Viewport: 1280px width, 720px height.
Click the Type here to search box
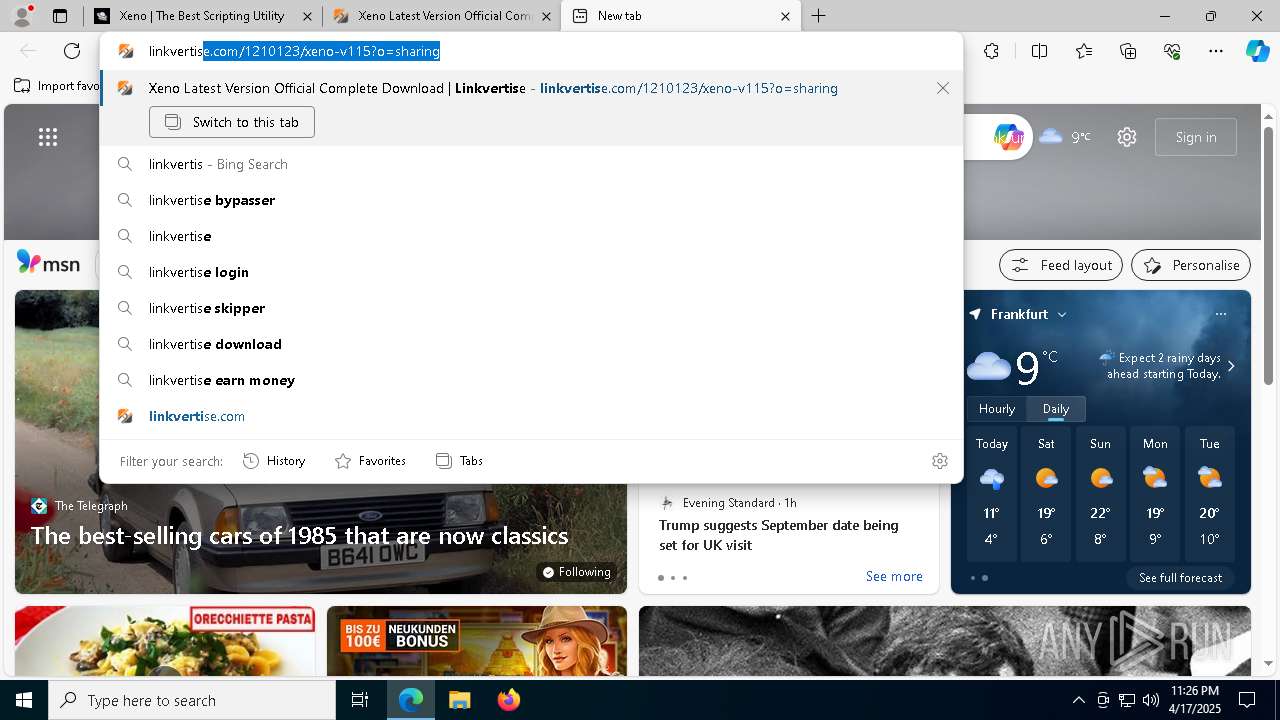point(192,700)
